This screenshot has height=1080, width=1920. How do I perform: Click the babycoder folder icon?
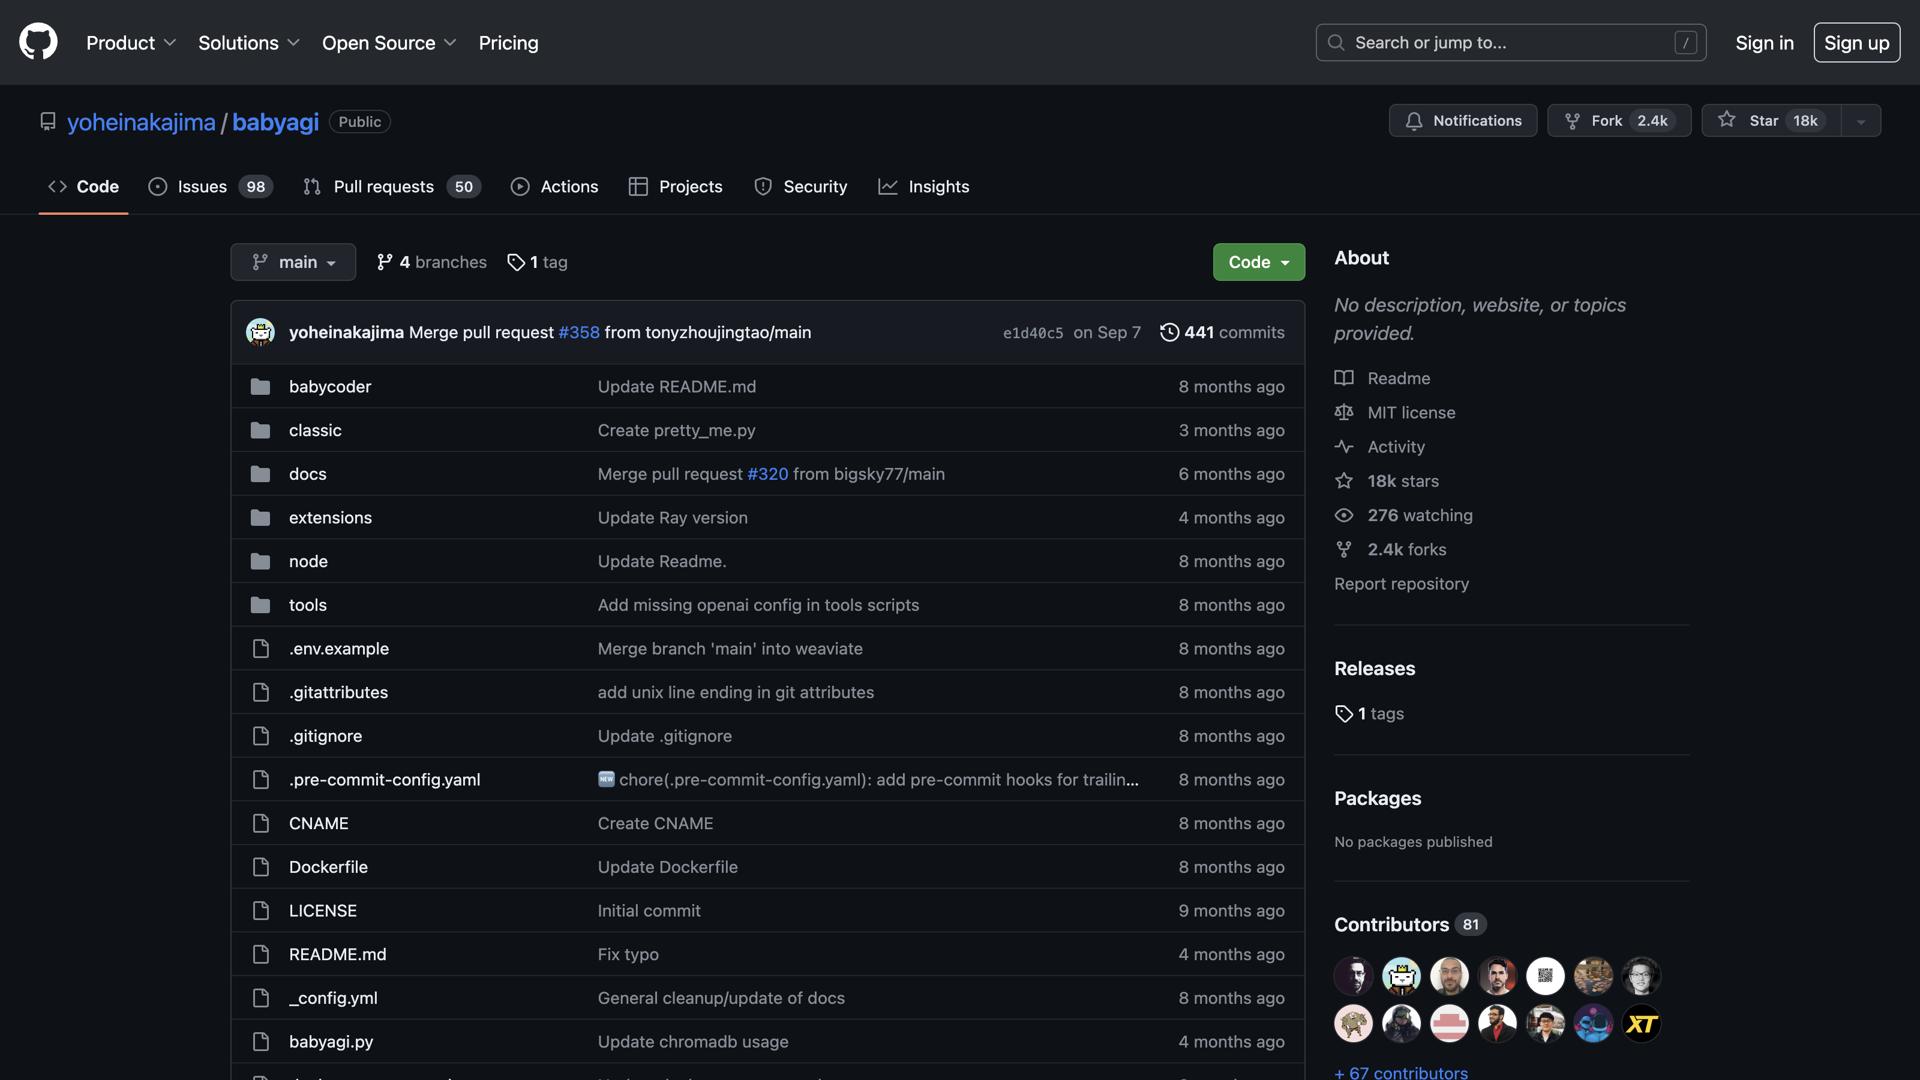point(260,386)
